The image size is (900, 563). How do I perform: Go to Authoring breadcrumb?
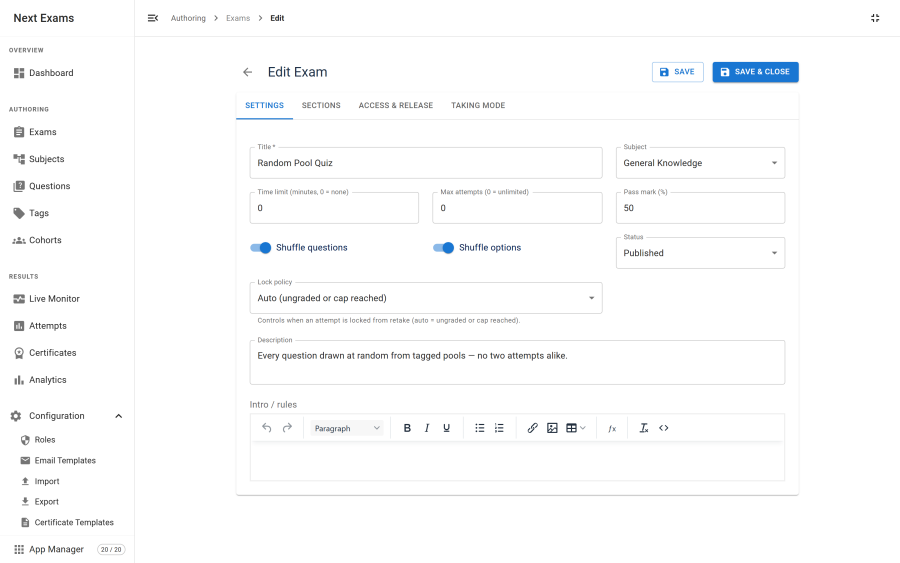[188, 18]
